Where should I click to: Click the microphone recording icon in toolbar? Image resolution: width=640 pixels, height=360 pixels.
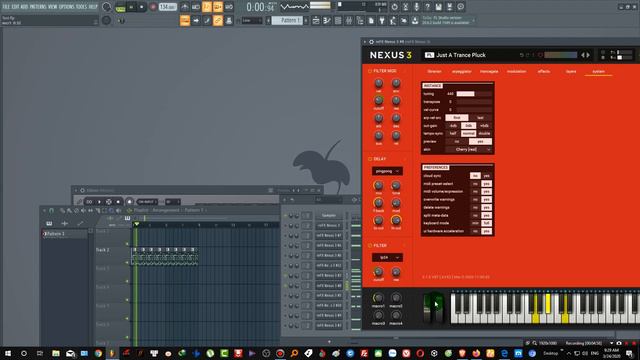416,7
